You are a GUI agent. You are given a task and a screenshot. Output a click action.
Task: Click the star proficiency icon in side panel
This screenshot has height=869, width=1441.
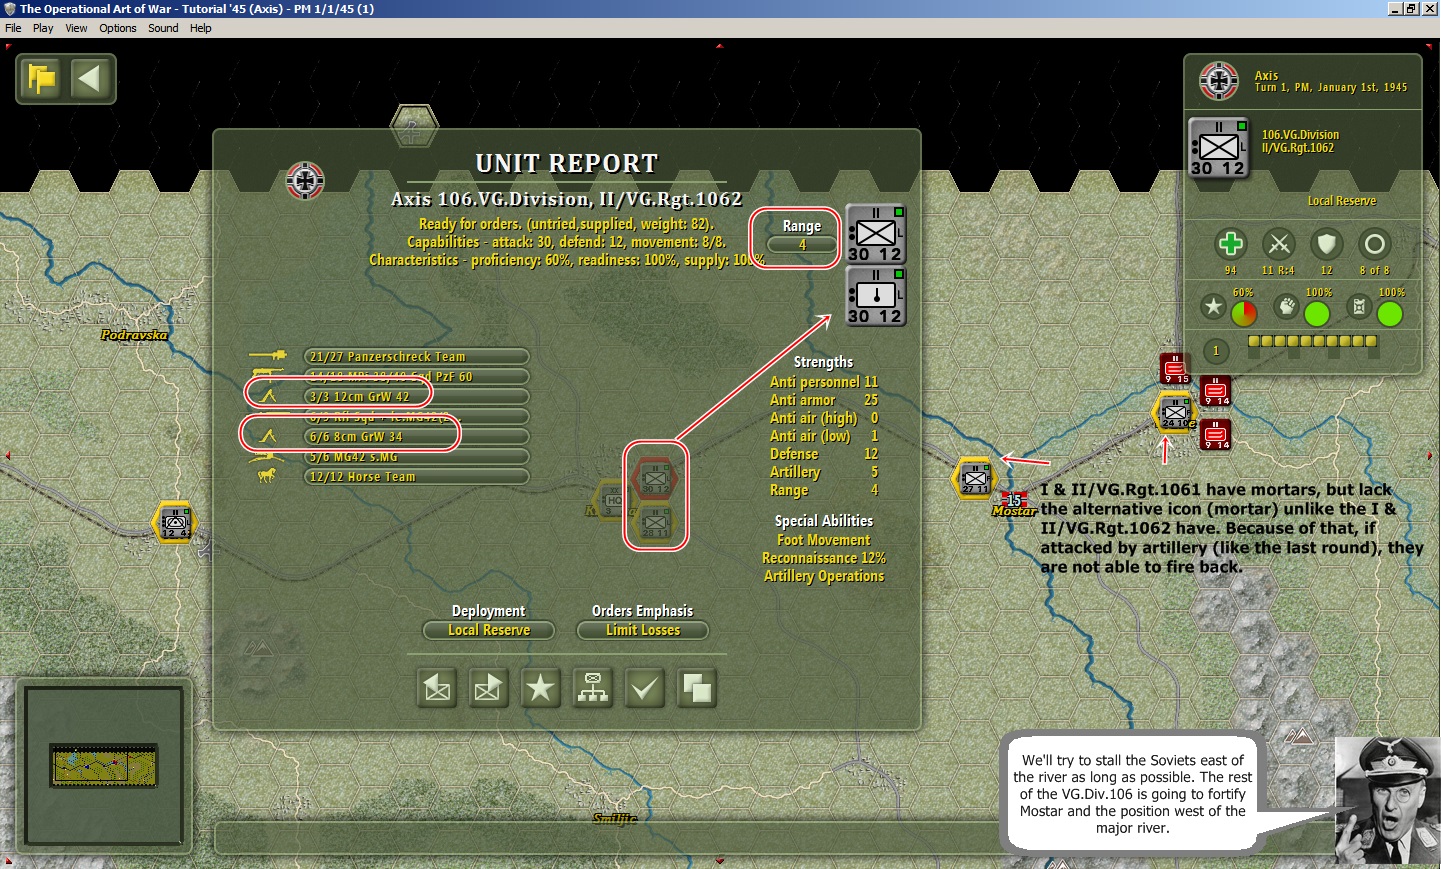click(x=1214, y=307)
